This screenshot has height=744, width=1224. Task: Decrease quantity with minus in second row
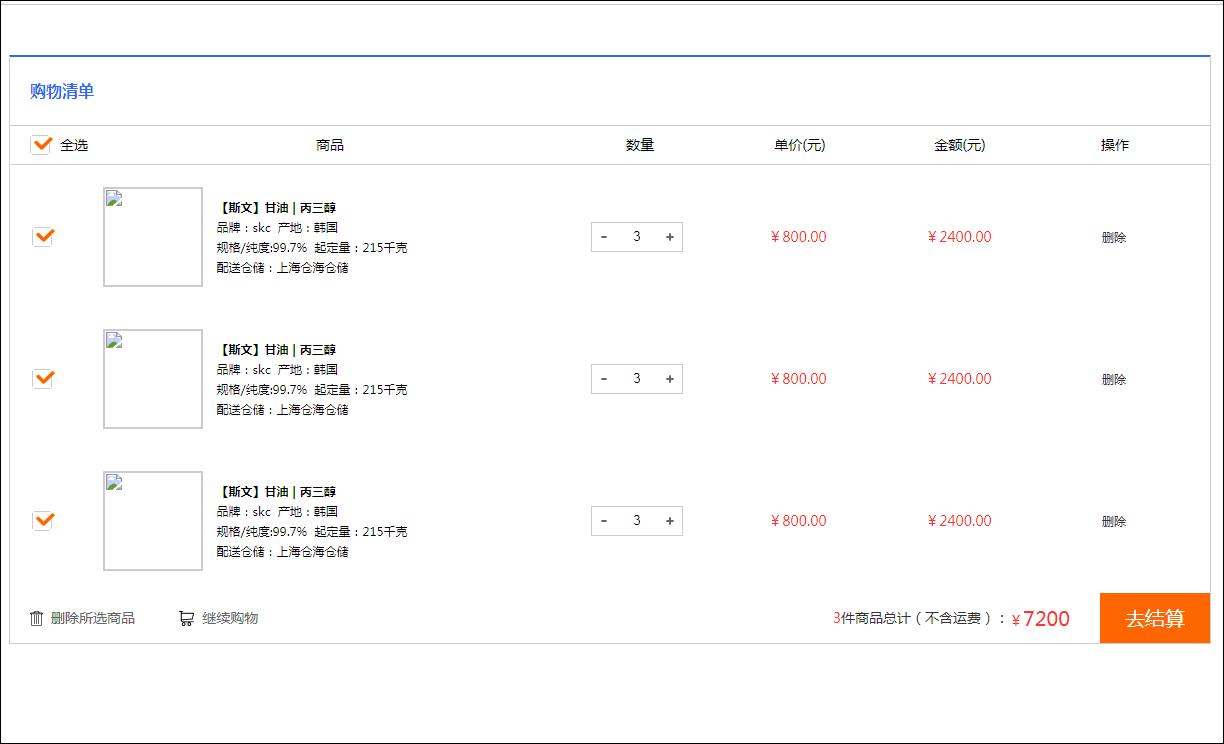click(x=604, y=379)
